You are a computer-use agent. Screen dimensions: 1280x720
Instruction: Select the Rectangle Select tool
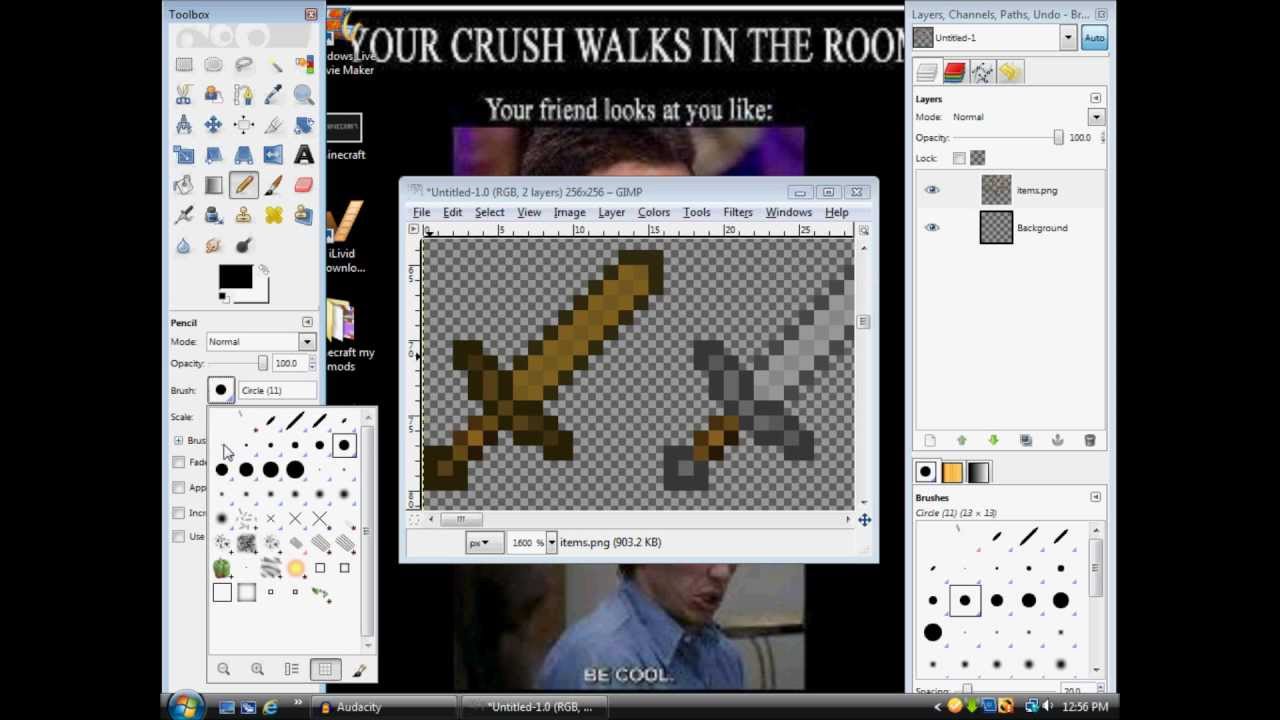tap(184, 65)
